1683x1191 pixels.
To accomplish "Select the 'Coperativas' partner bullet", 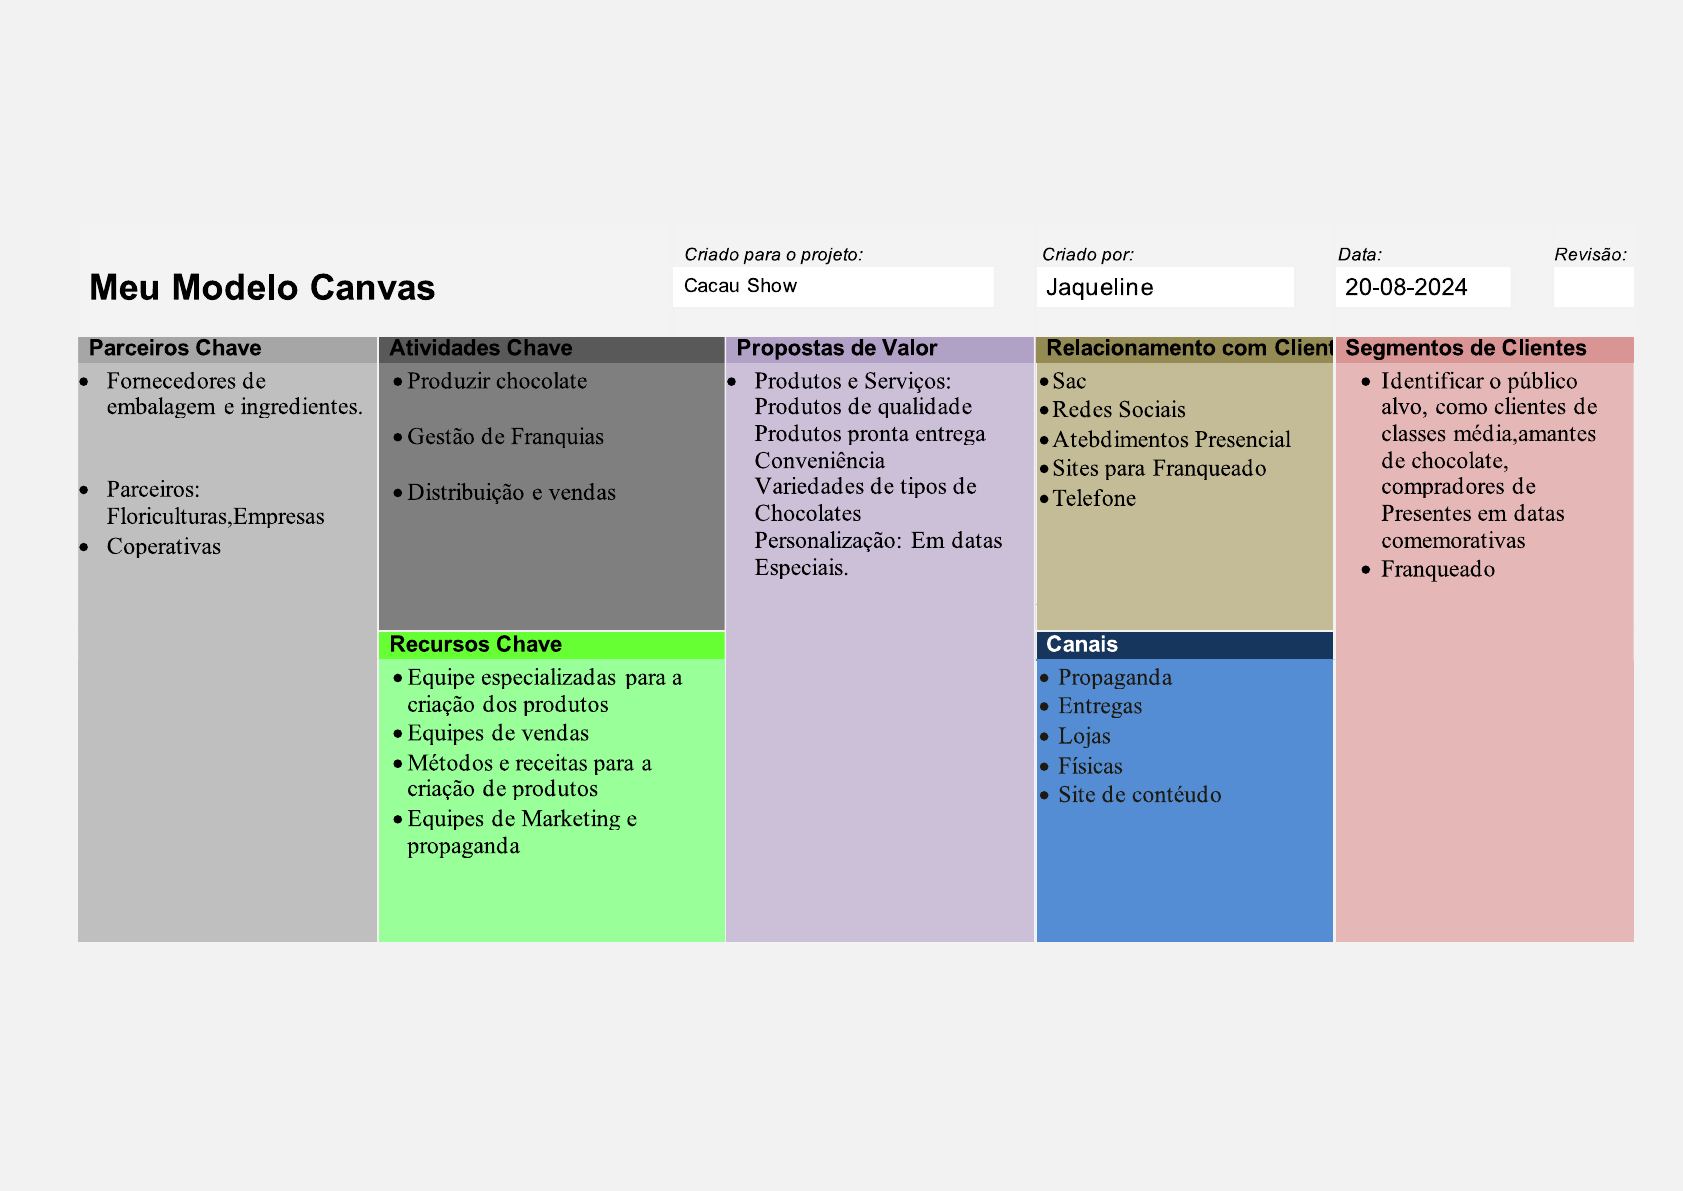I will (164, 547).
